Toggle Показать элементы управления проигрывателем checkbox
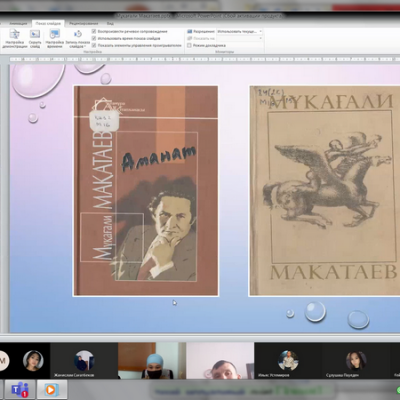Screen dimensions: 400x400 point(94,45)
